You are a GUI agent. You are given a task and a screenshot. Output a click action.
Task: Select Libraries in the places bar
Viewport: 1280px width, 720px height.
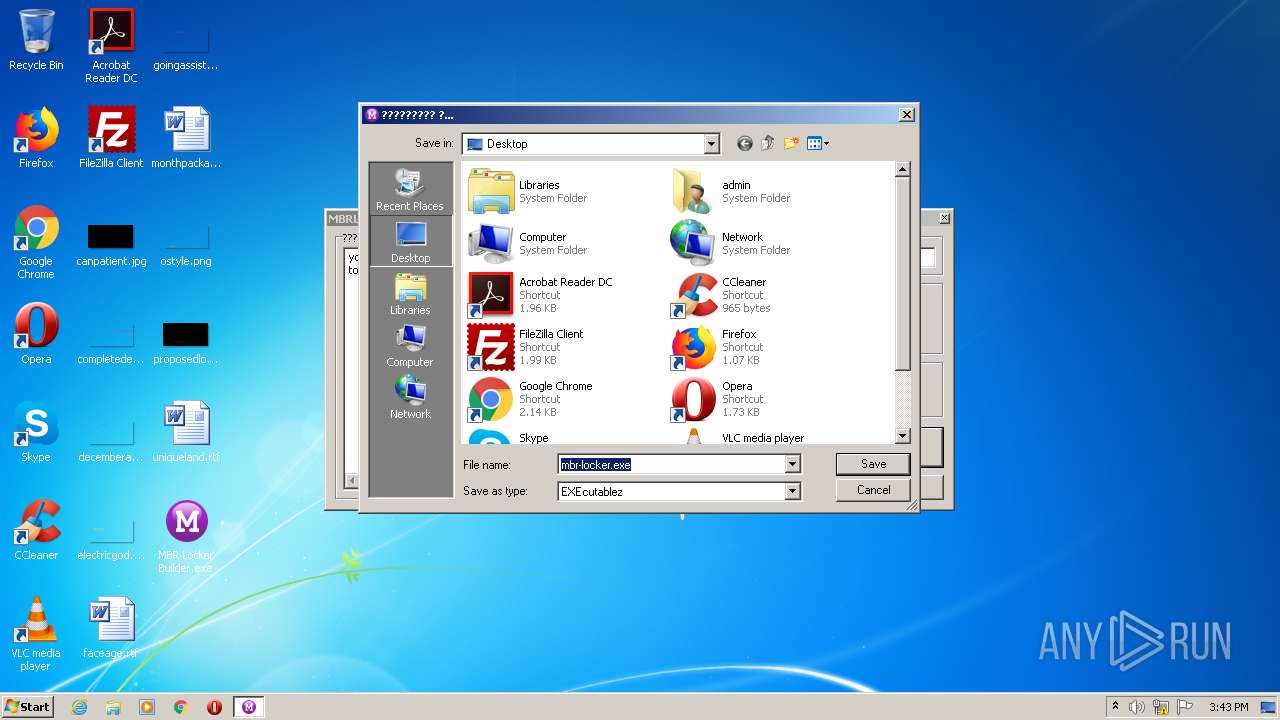point(410,294)
